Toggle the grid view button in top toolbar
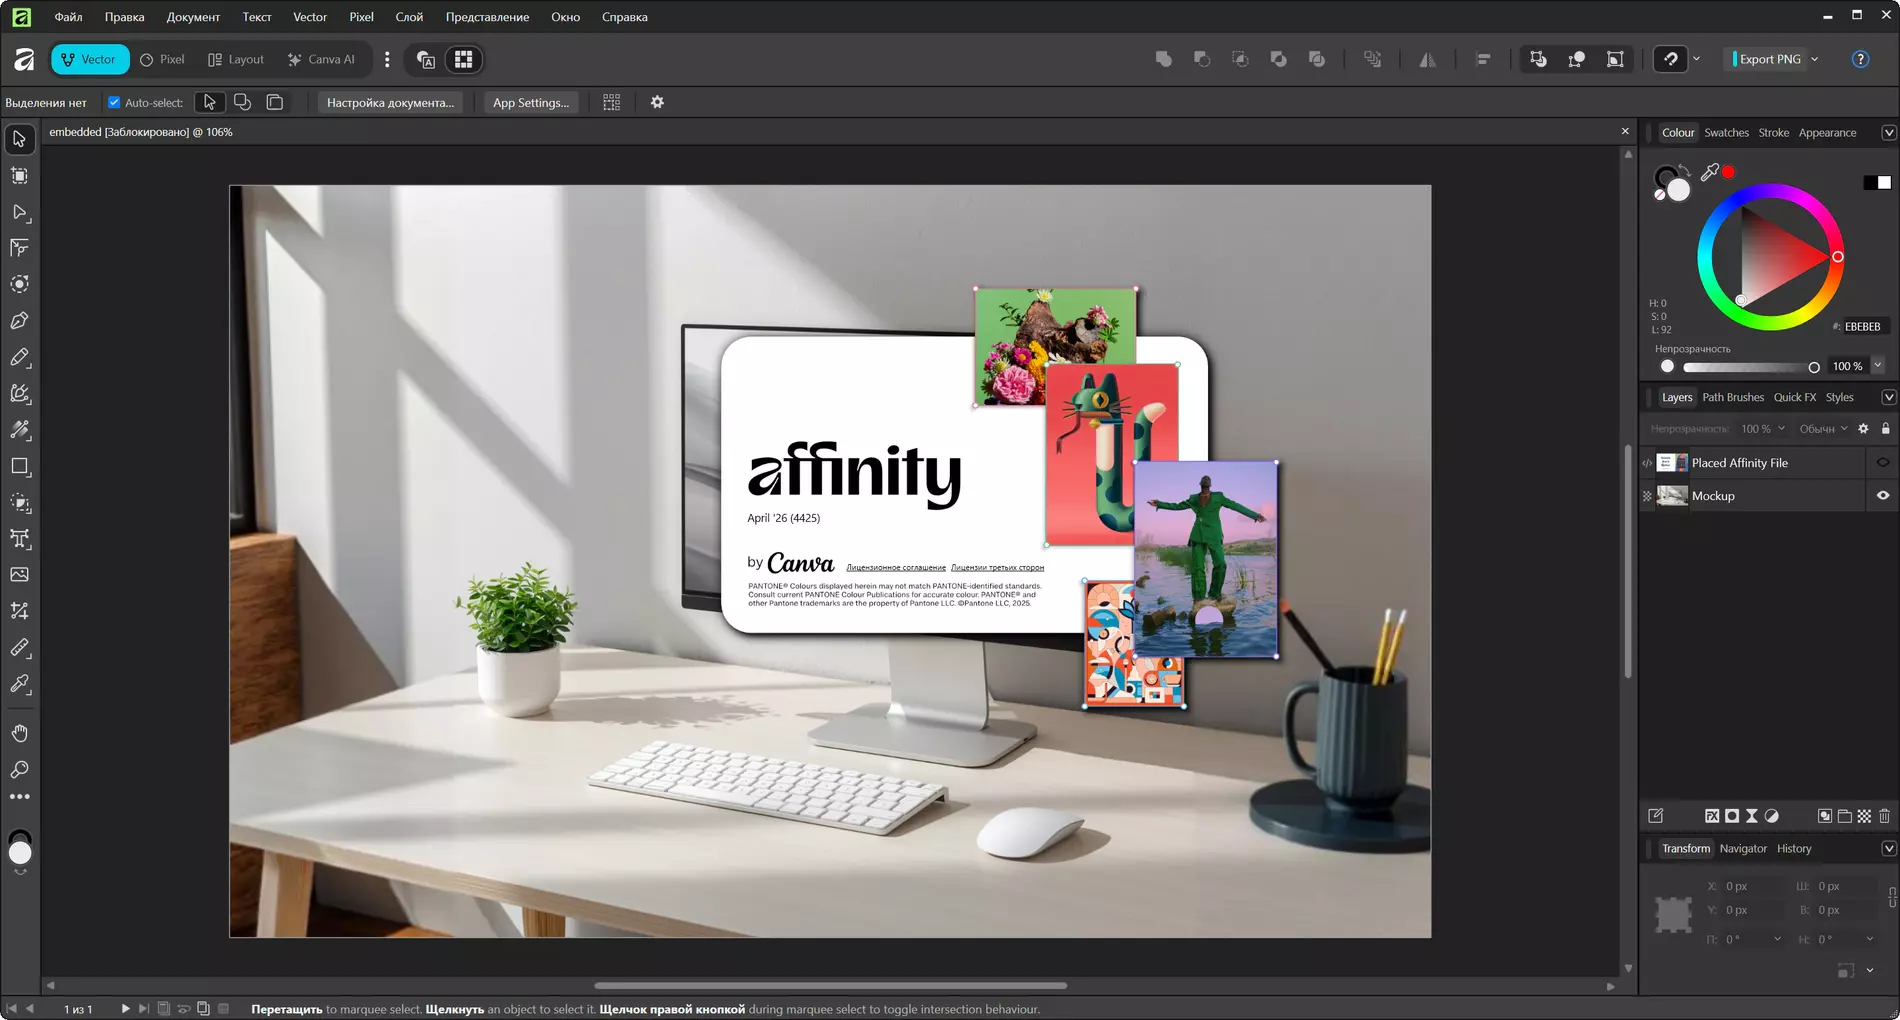Screen dimensions: 1900x1020 [x=463, y=59]
